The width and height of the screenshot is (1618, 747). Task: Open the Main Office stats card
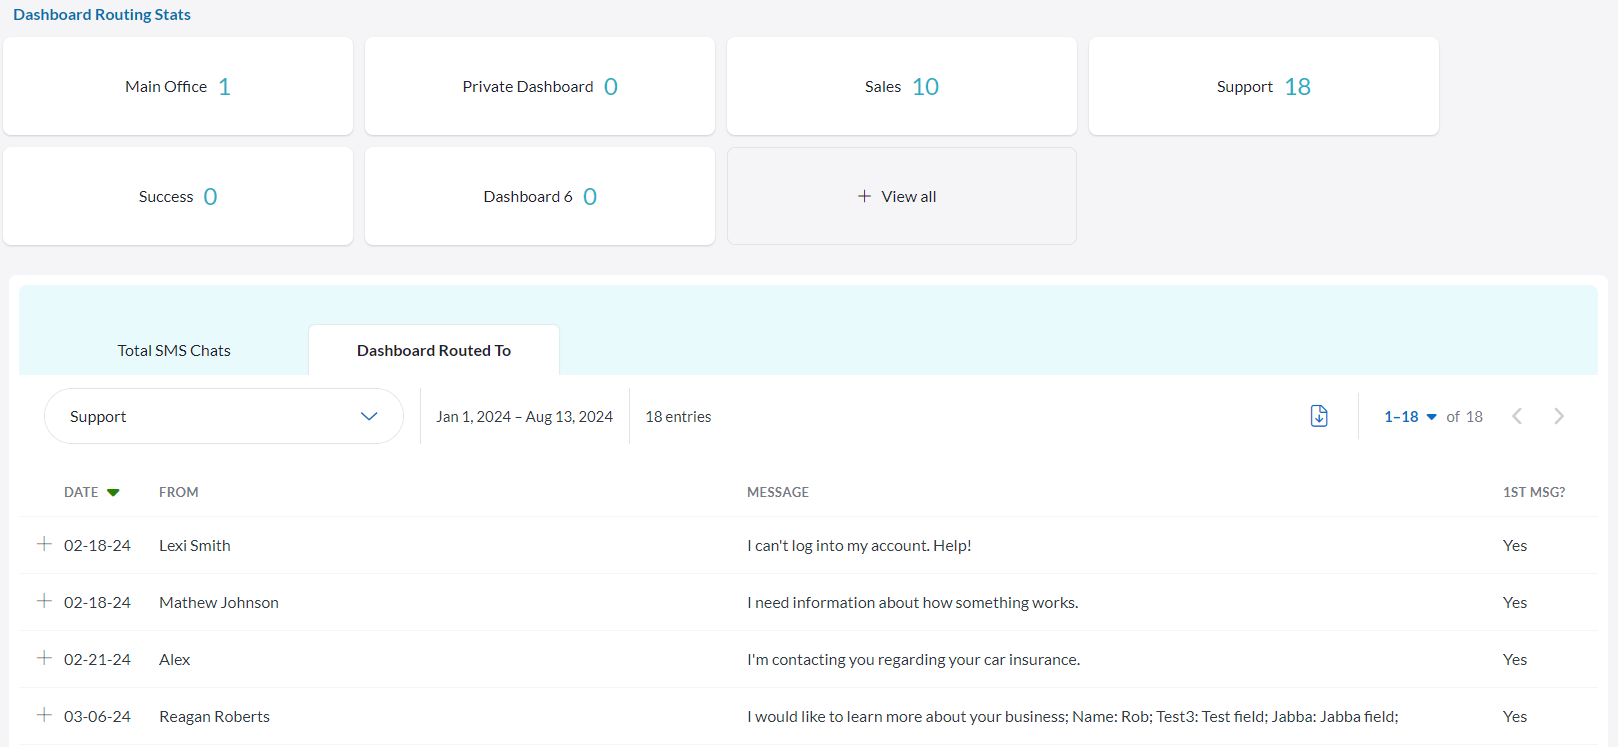coord(178,87)
